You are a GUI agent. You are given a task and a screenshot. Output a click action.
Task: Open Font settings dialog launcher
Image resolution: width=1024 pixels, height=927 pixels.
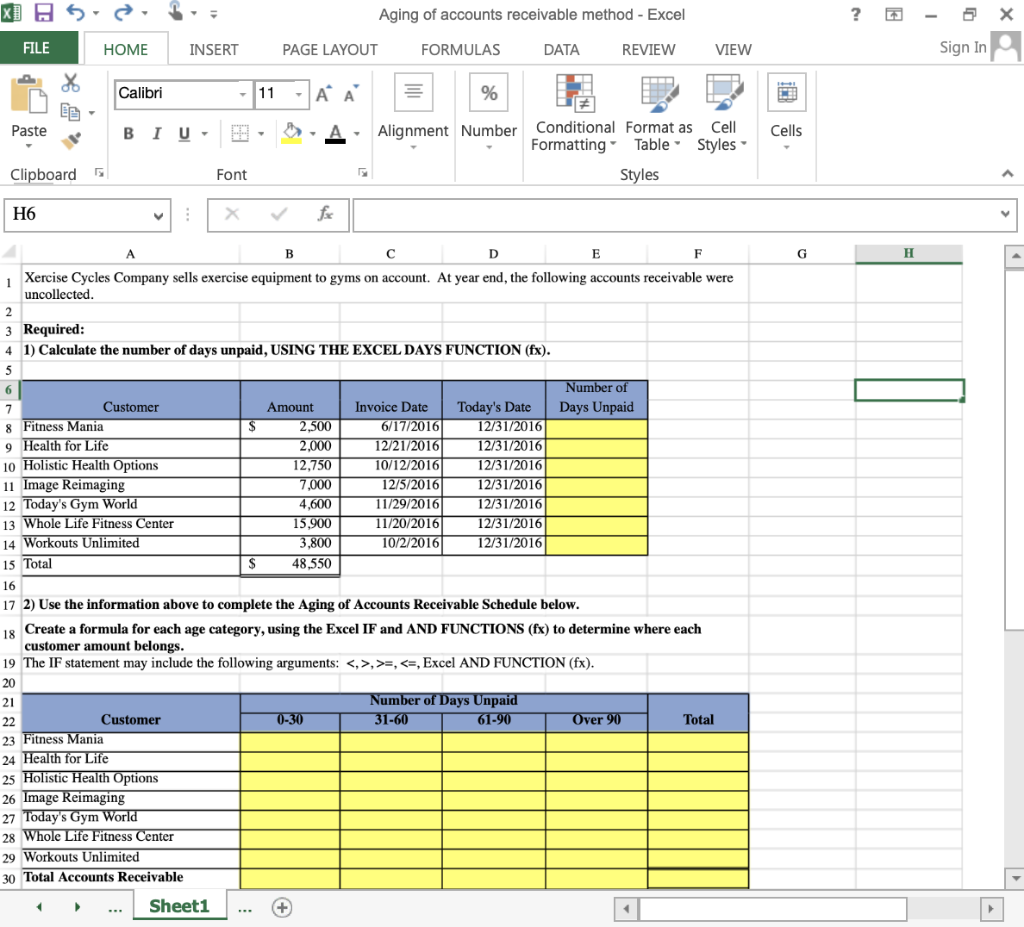click(362, 172)
